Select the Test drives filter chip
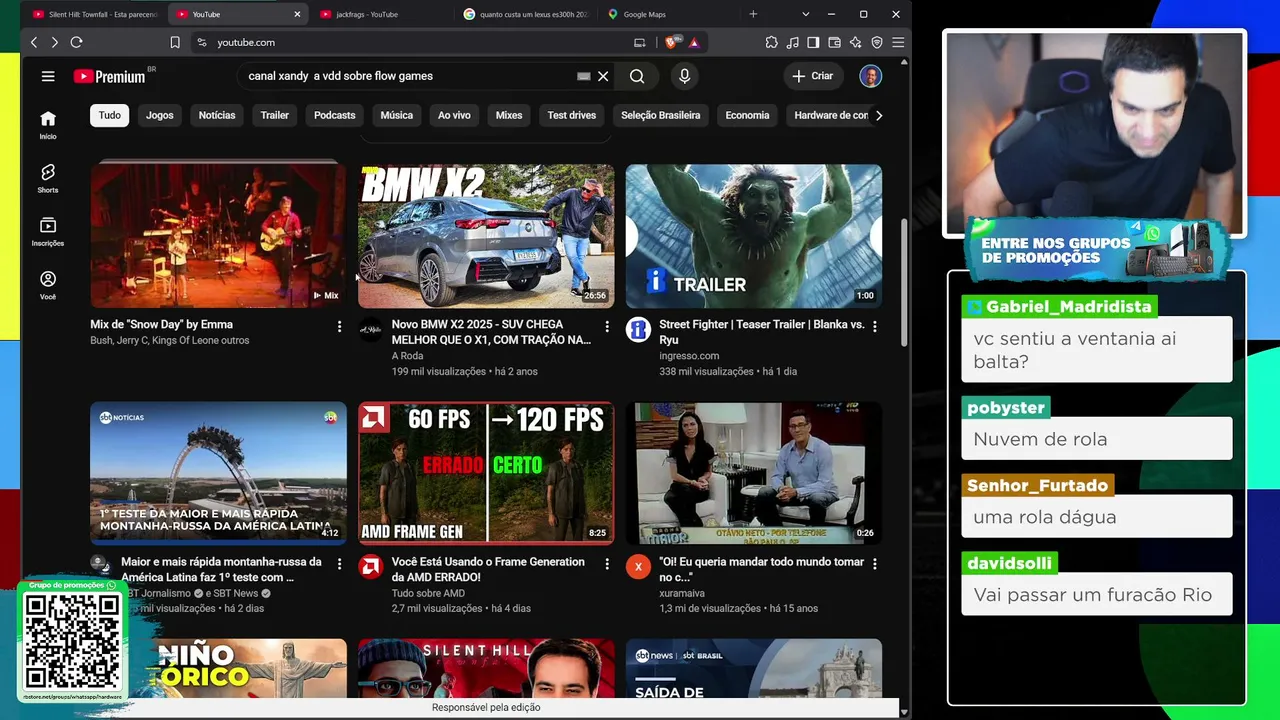Viewport: 1280px width, 720px height. pyautogui.click(x=572, y=115)
